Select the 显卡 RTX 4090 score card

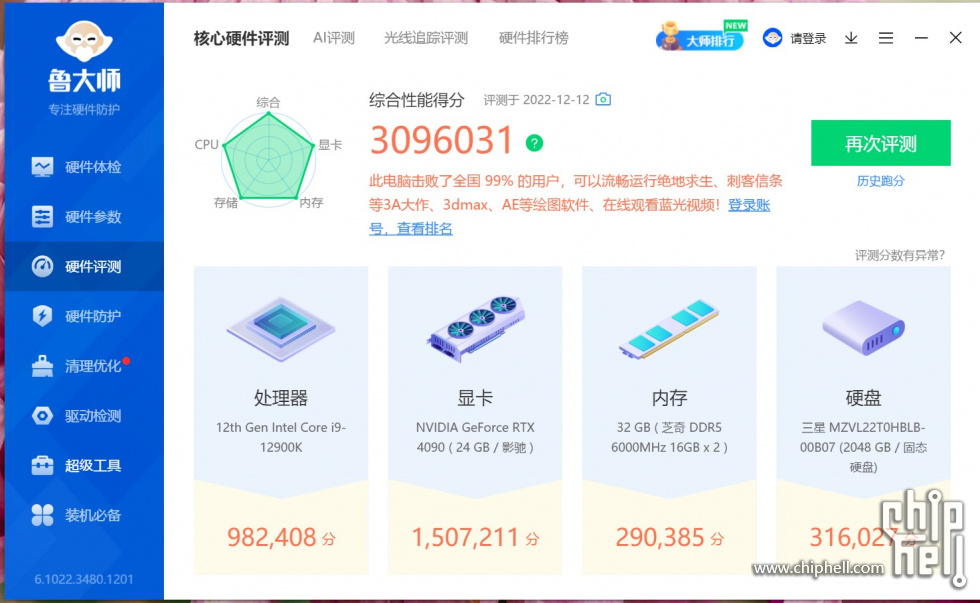coord(475,421)
